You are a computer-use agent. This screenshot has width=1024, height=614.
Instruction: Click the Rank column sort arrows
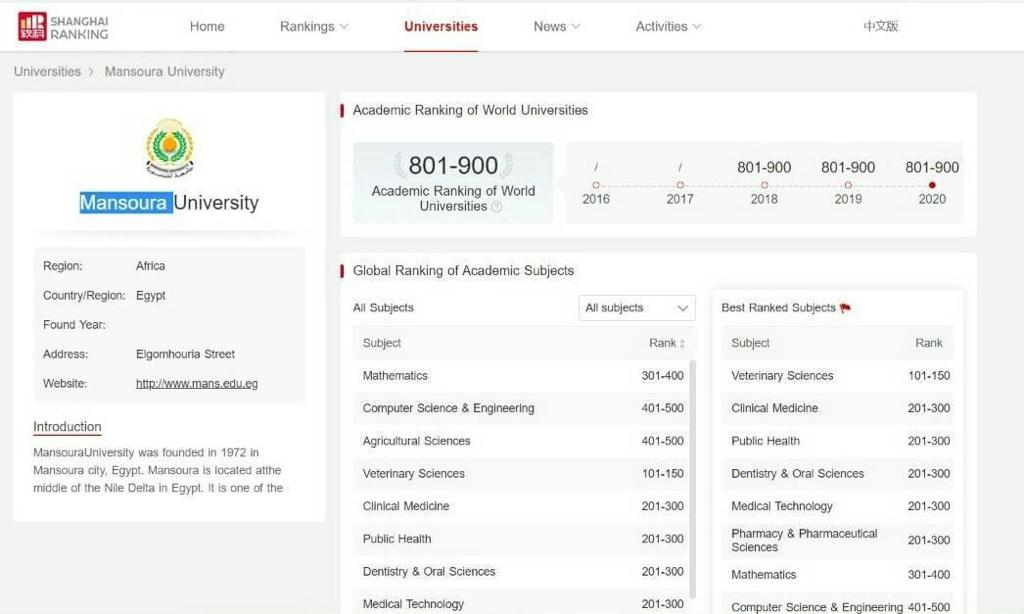683,343
